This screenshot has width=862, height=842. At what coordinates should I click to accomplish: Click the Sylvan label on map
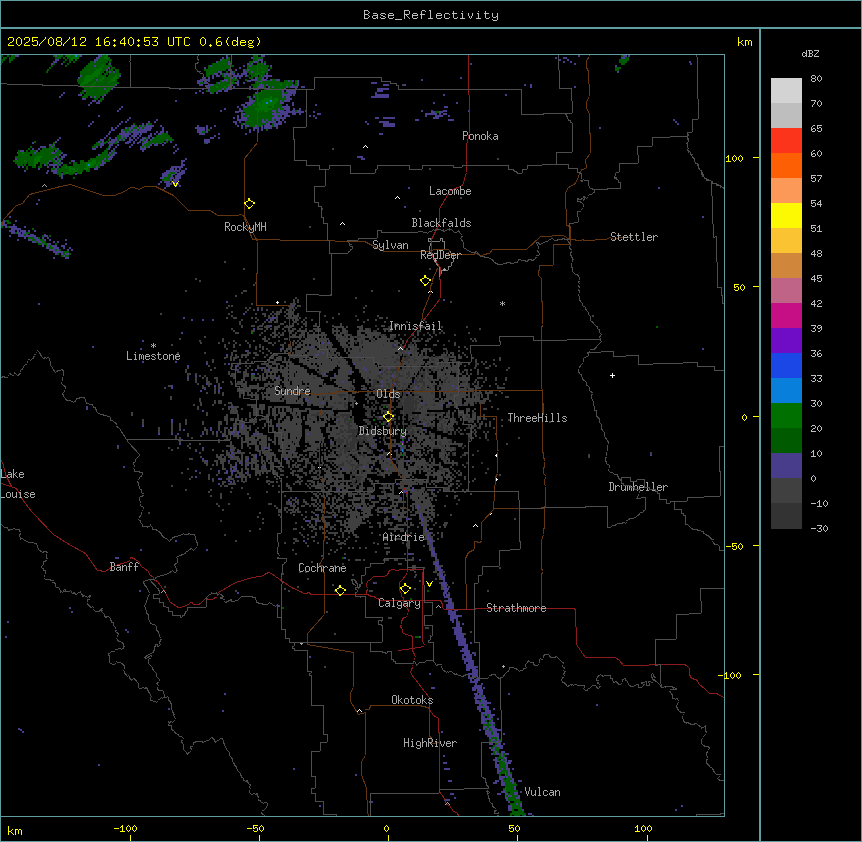390,245
